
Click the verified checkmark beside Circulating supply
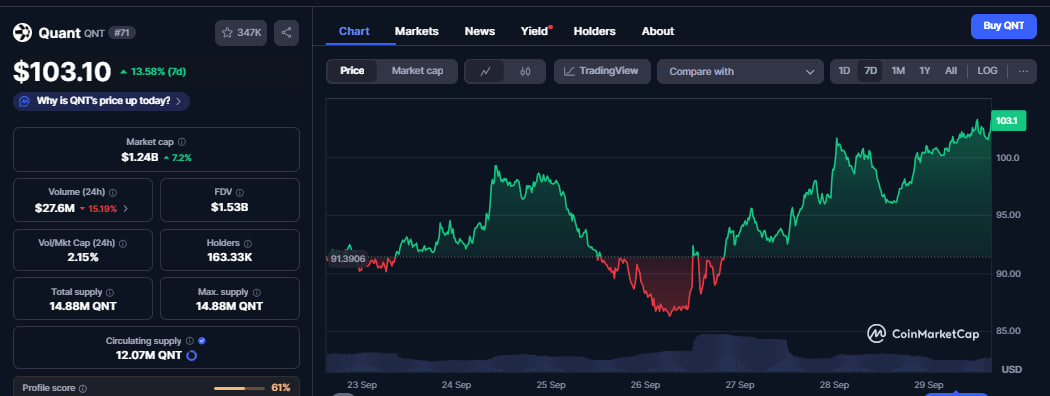coord(202,341)
